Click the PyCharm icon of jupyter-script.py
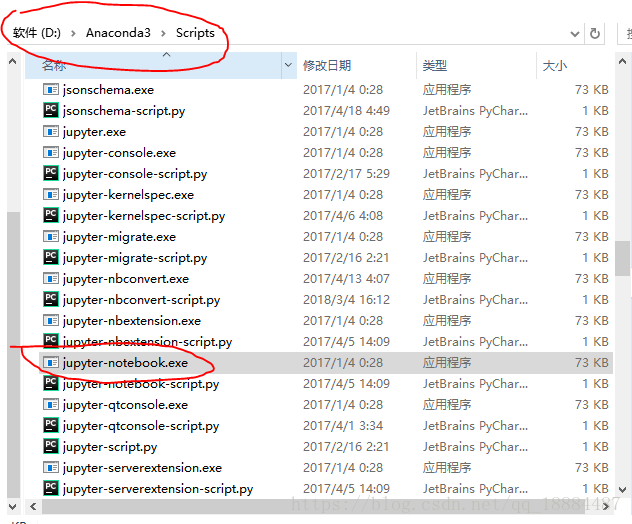632x524 pixels. 51,446
